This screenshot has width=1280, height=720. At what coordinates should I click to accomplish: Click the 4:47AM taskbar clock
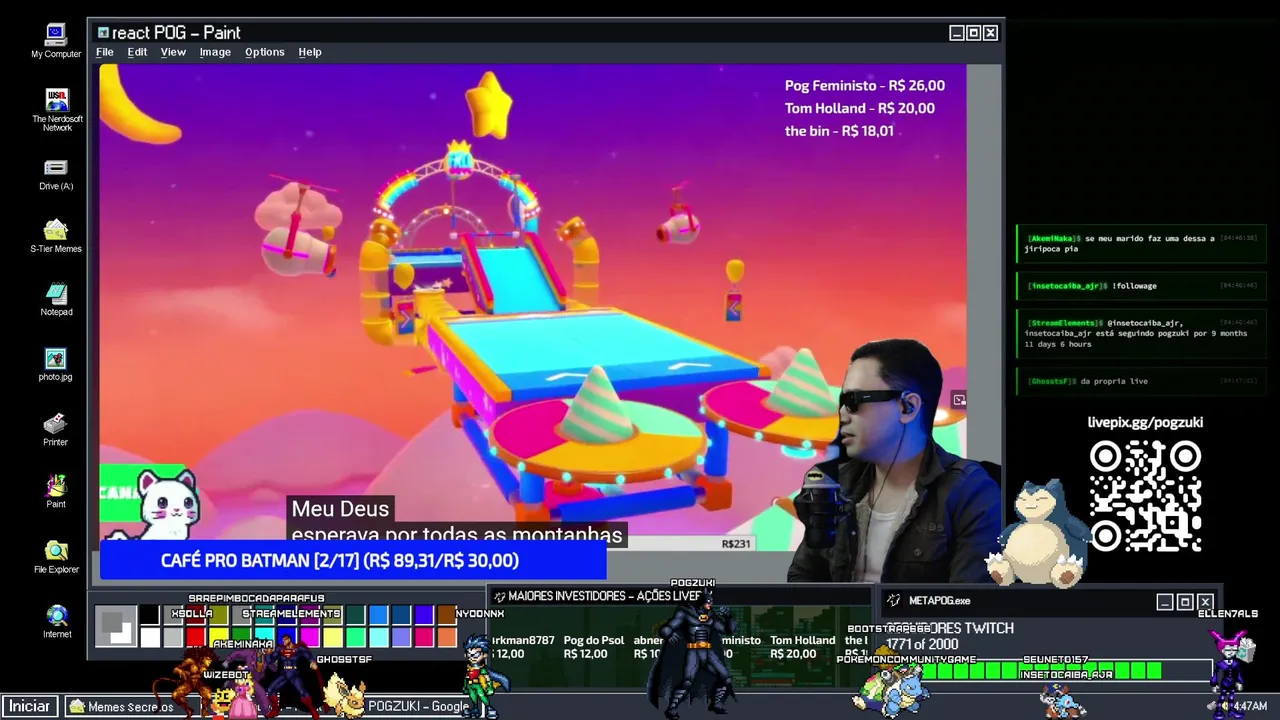[1249, 706]
